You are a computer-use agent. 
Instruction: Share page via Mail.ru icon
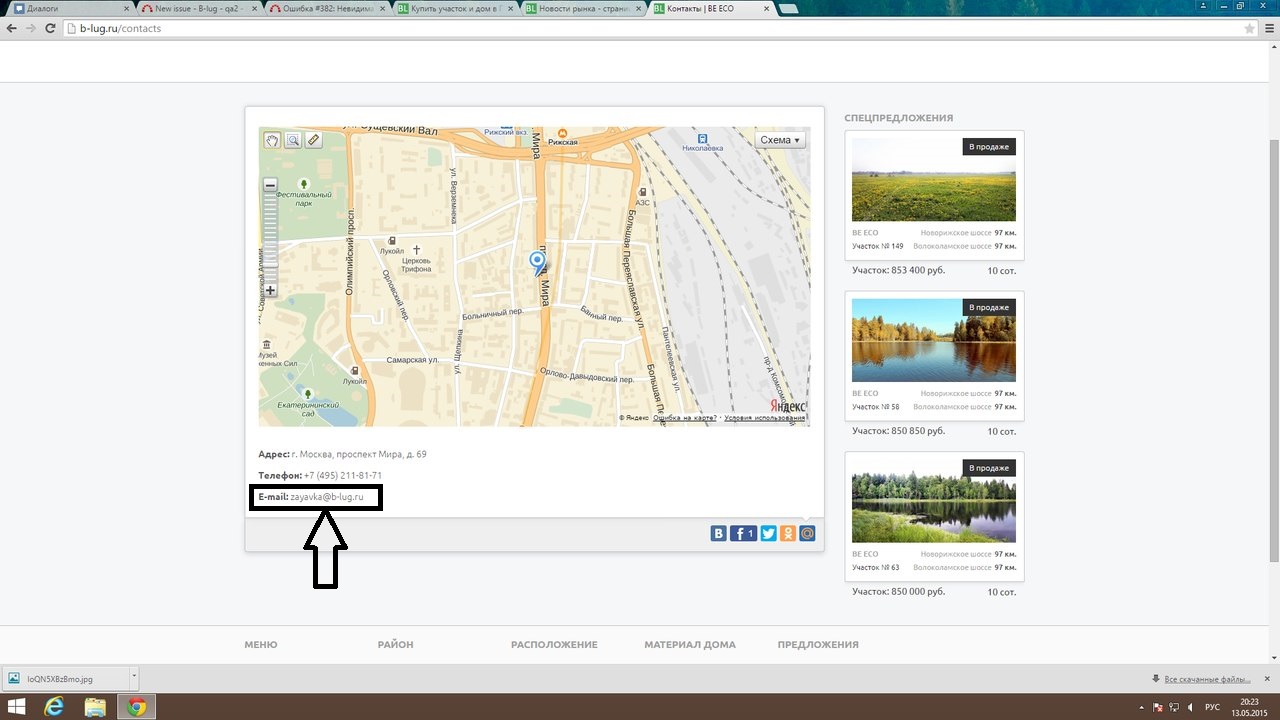tap(807, 534)
